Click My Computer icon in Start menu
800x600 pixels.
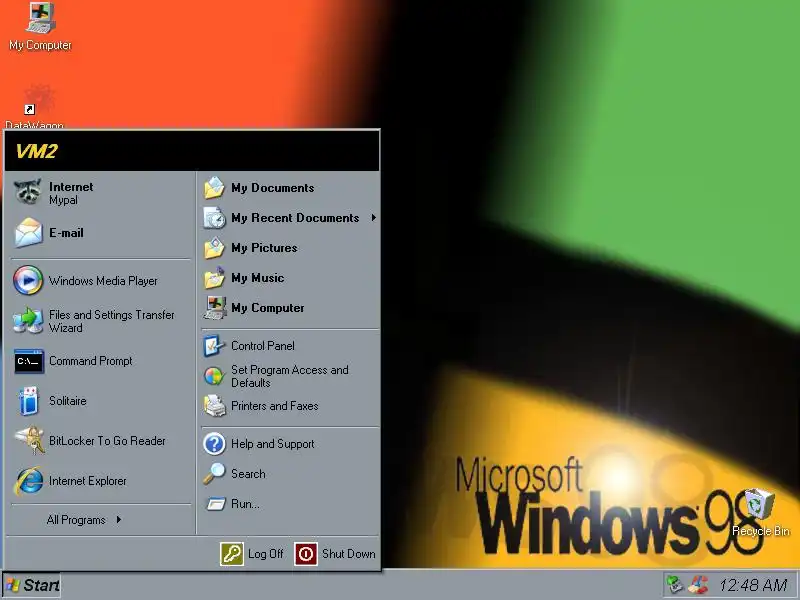click(x=214, y=308)
